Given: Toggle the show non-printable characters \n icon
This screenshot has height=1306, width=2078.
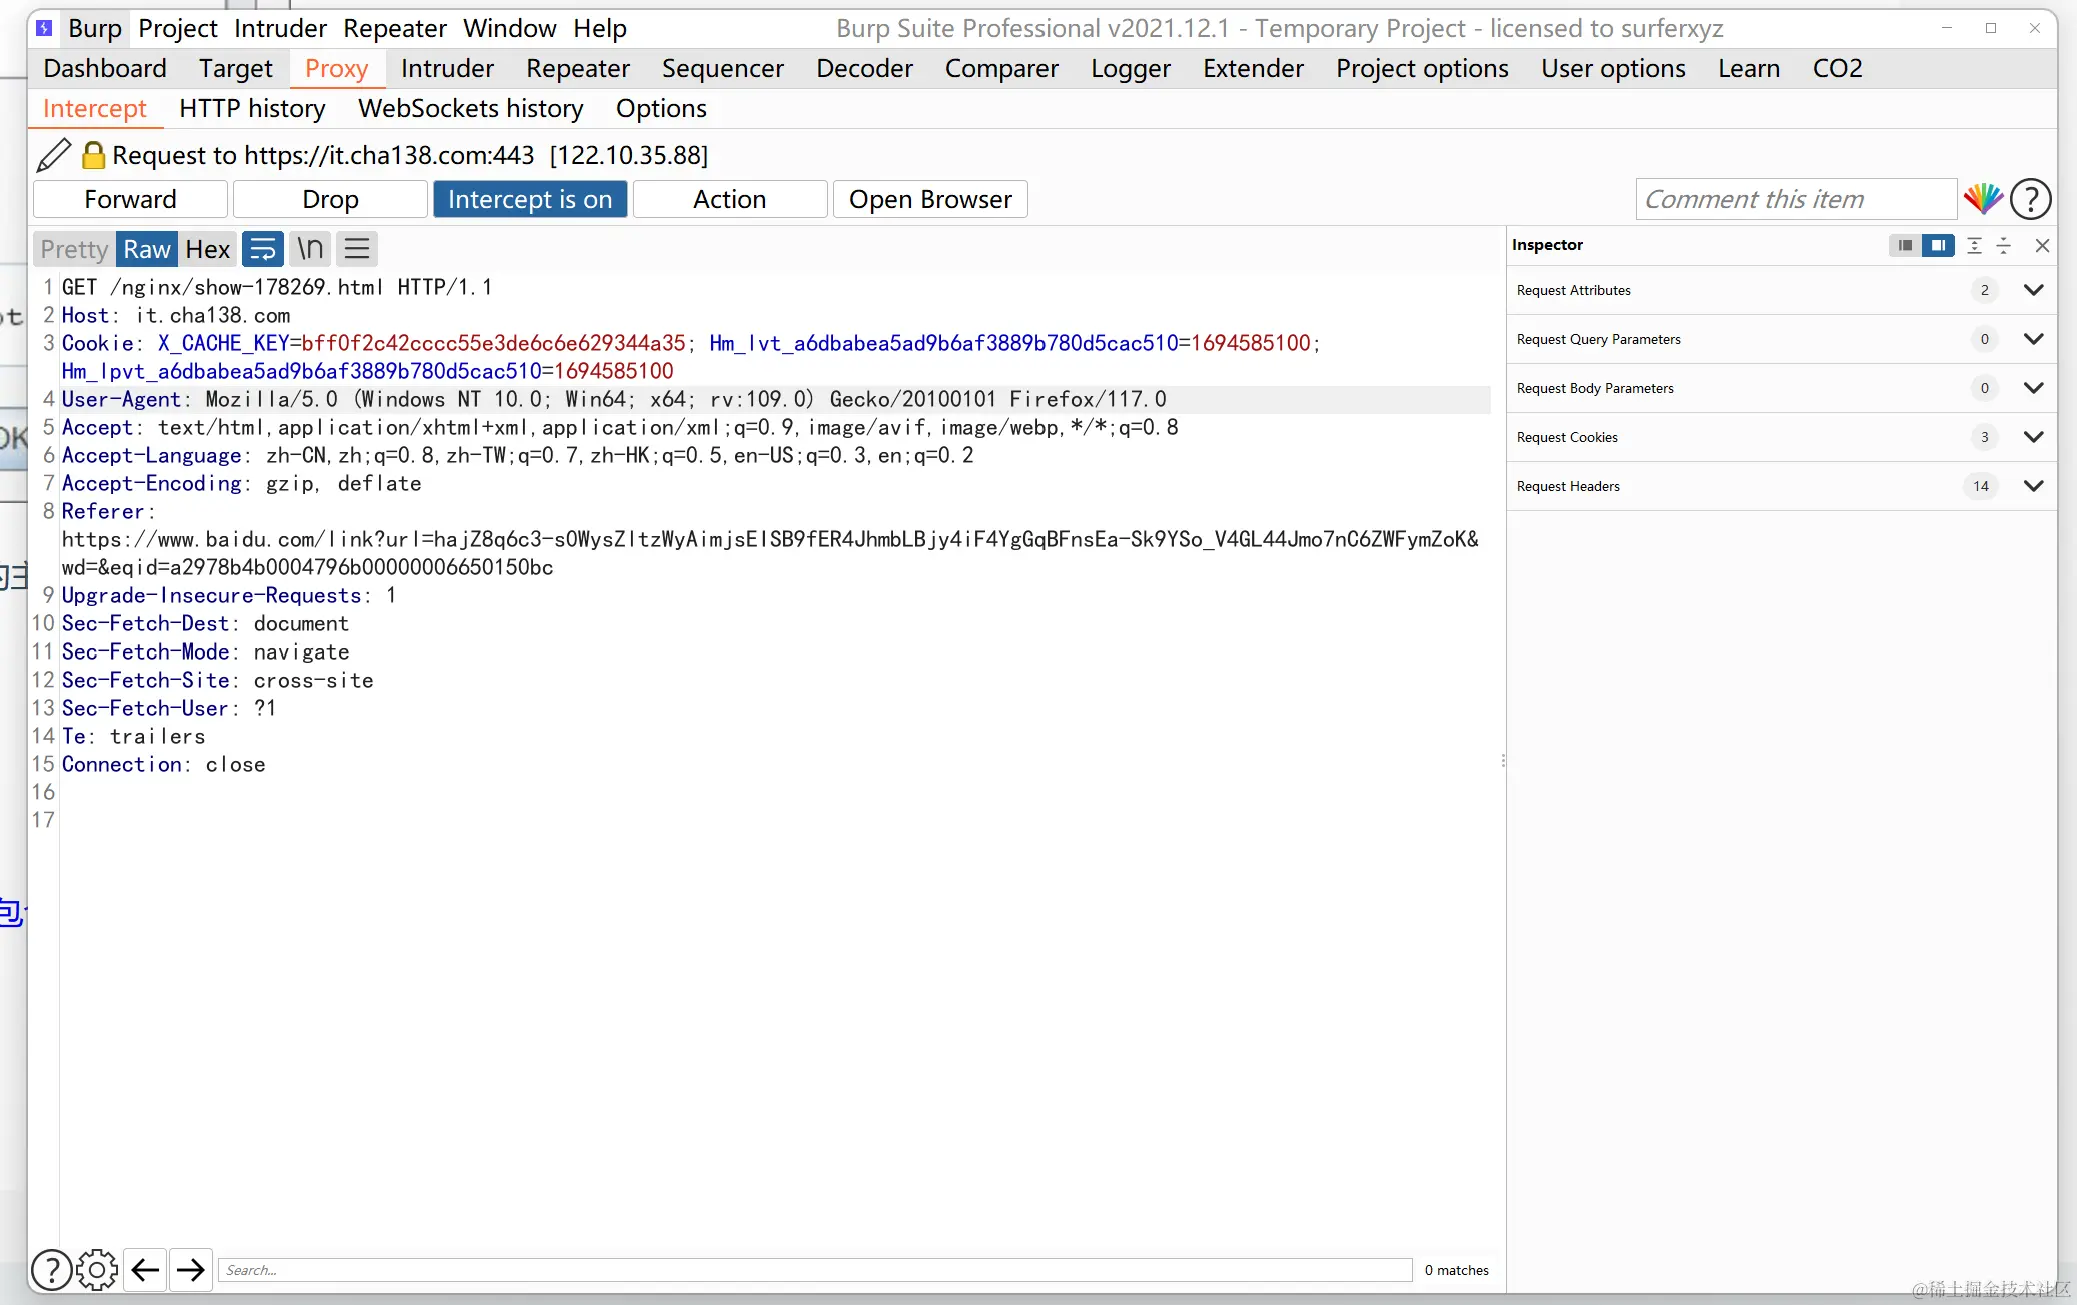Looking at the screenshot, I should (x=310, y=249).
